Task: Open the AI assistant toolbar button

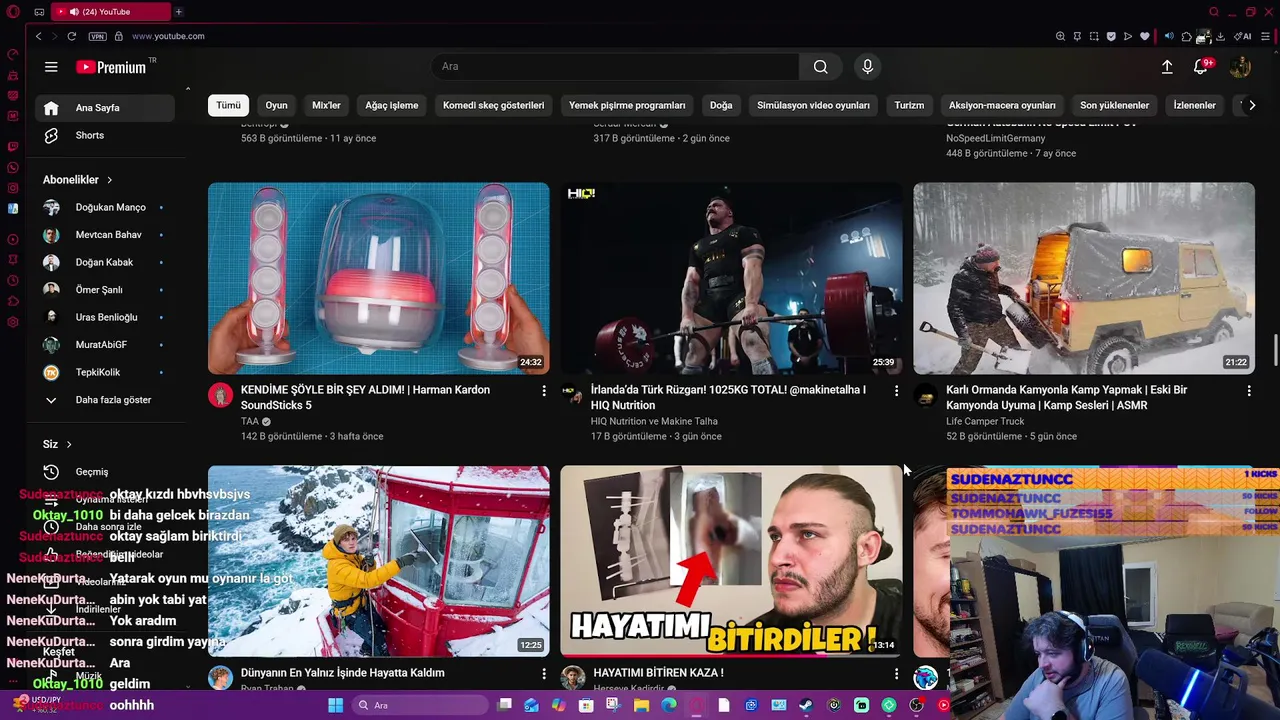Action: [x=1243, y=36]
